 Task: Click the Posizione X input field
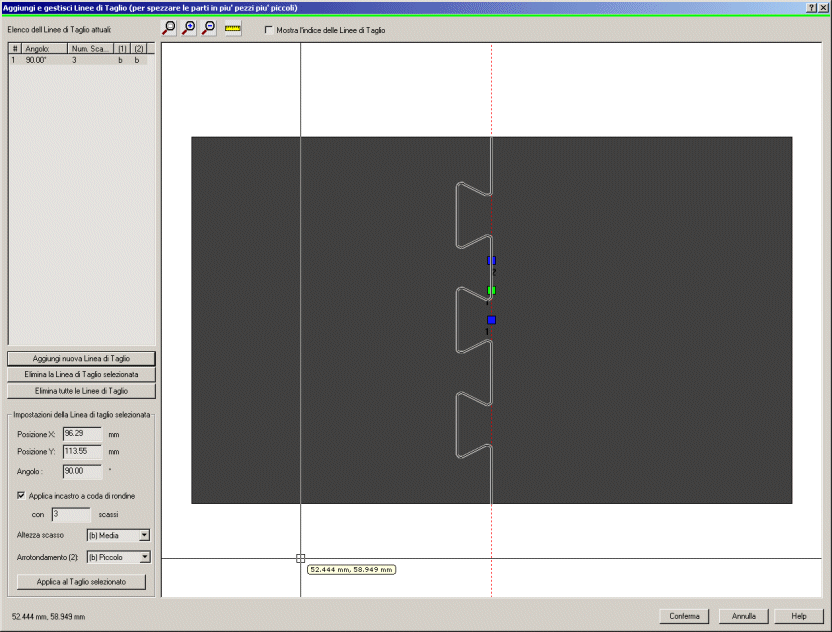82,434
